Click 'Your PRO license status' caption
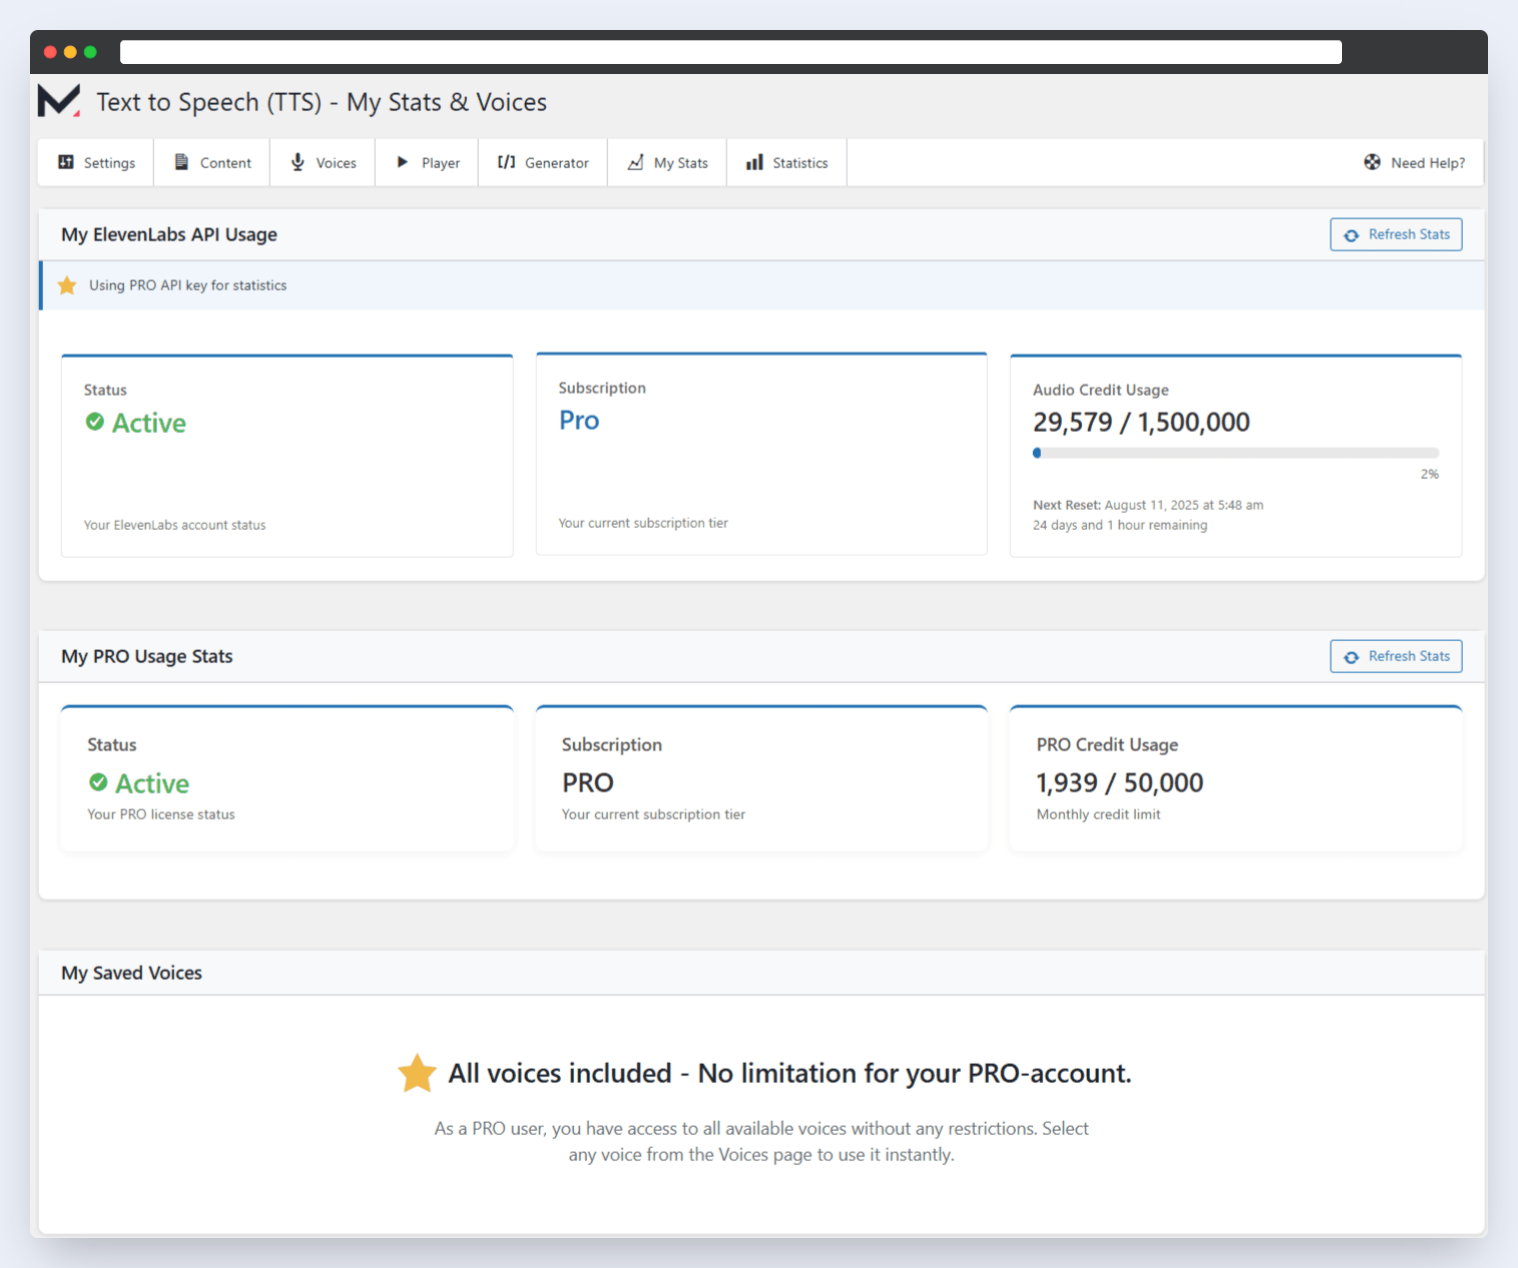The image size is (1518, 1268). pos(161,814)
